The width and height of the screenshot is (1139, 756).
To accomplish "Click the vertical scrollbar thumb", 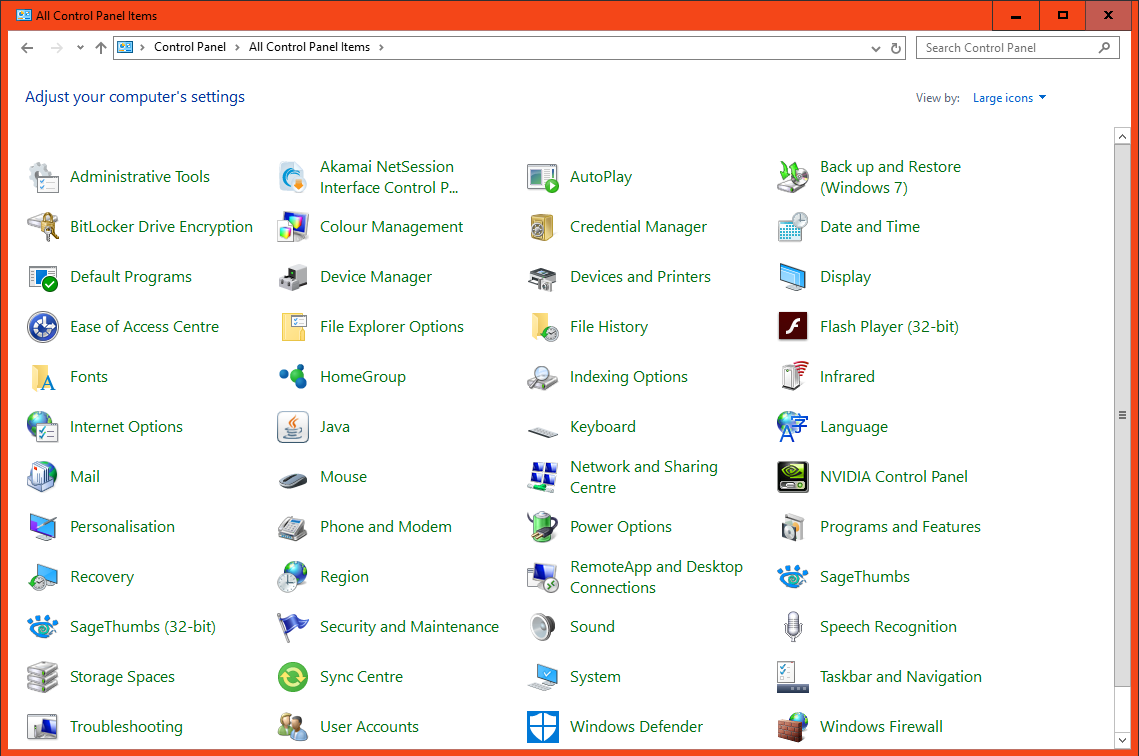I will (x=1122, y=415).
